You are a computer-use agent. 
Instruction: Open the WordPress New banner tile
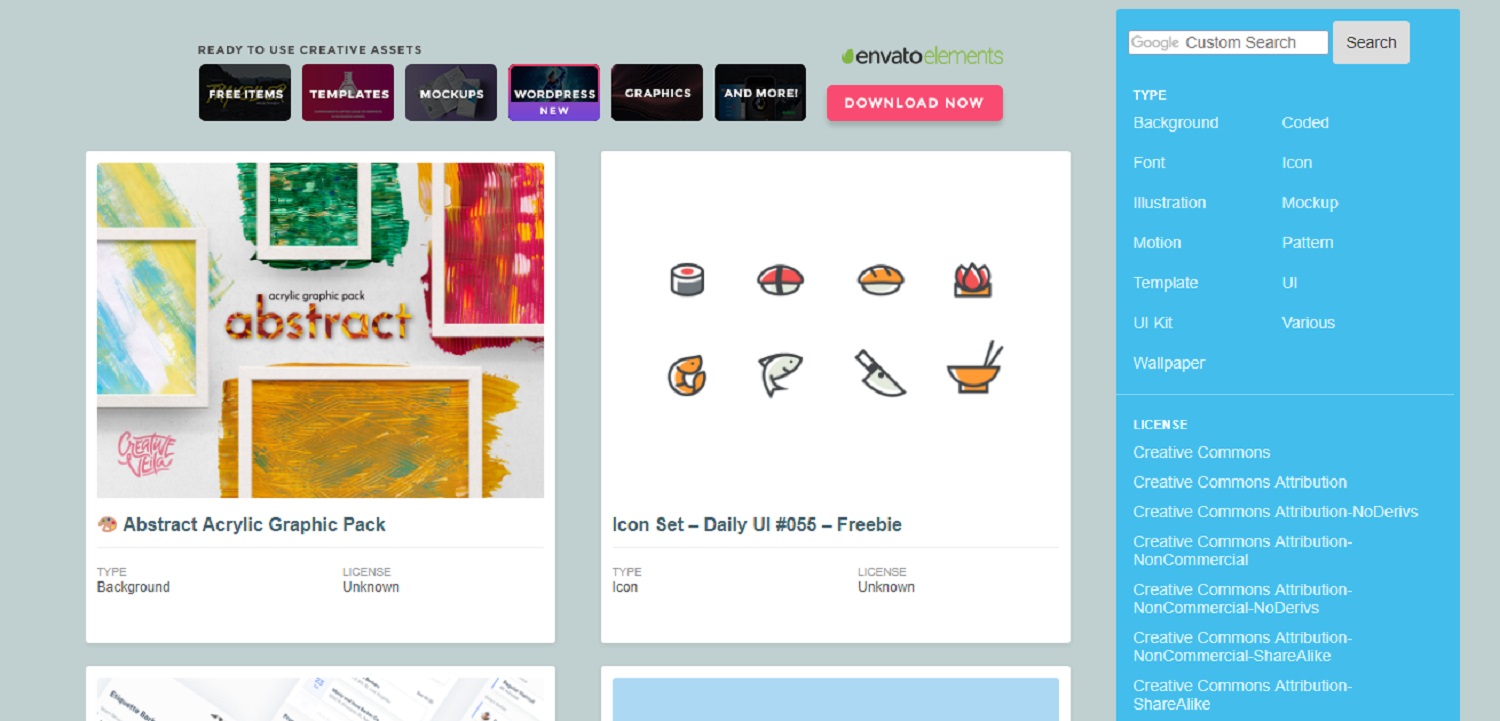[x=554, y=93]
